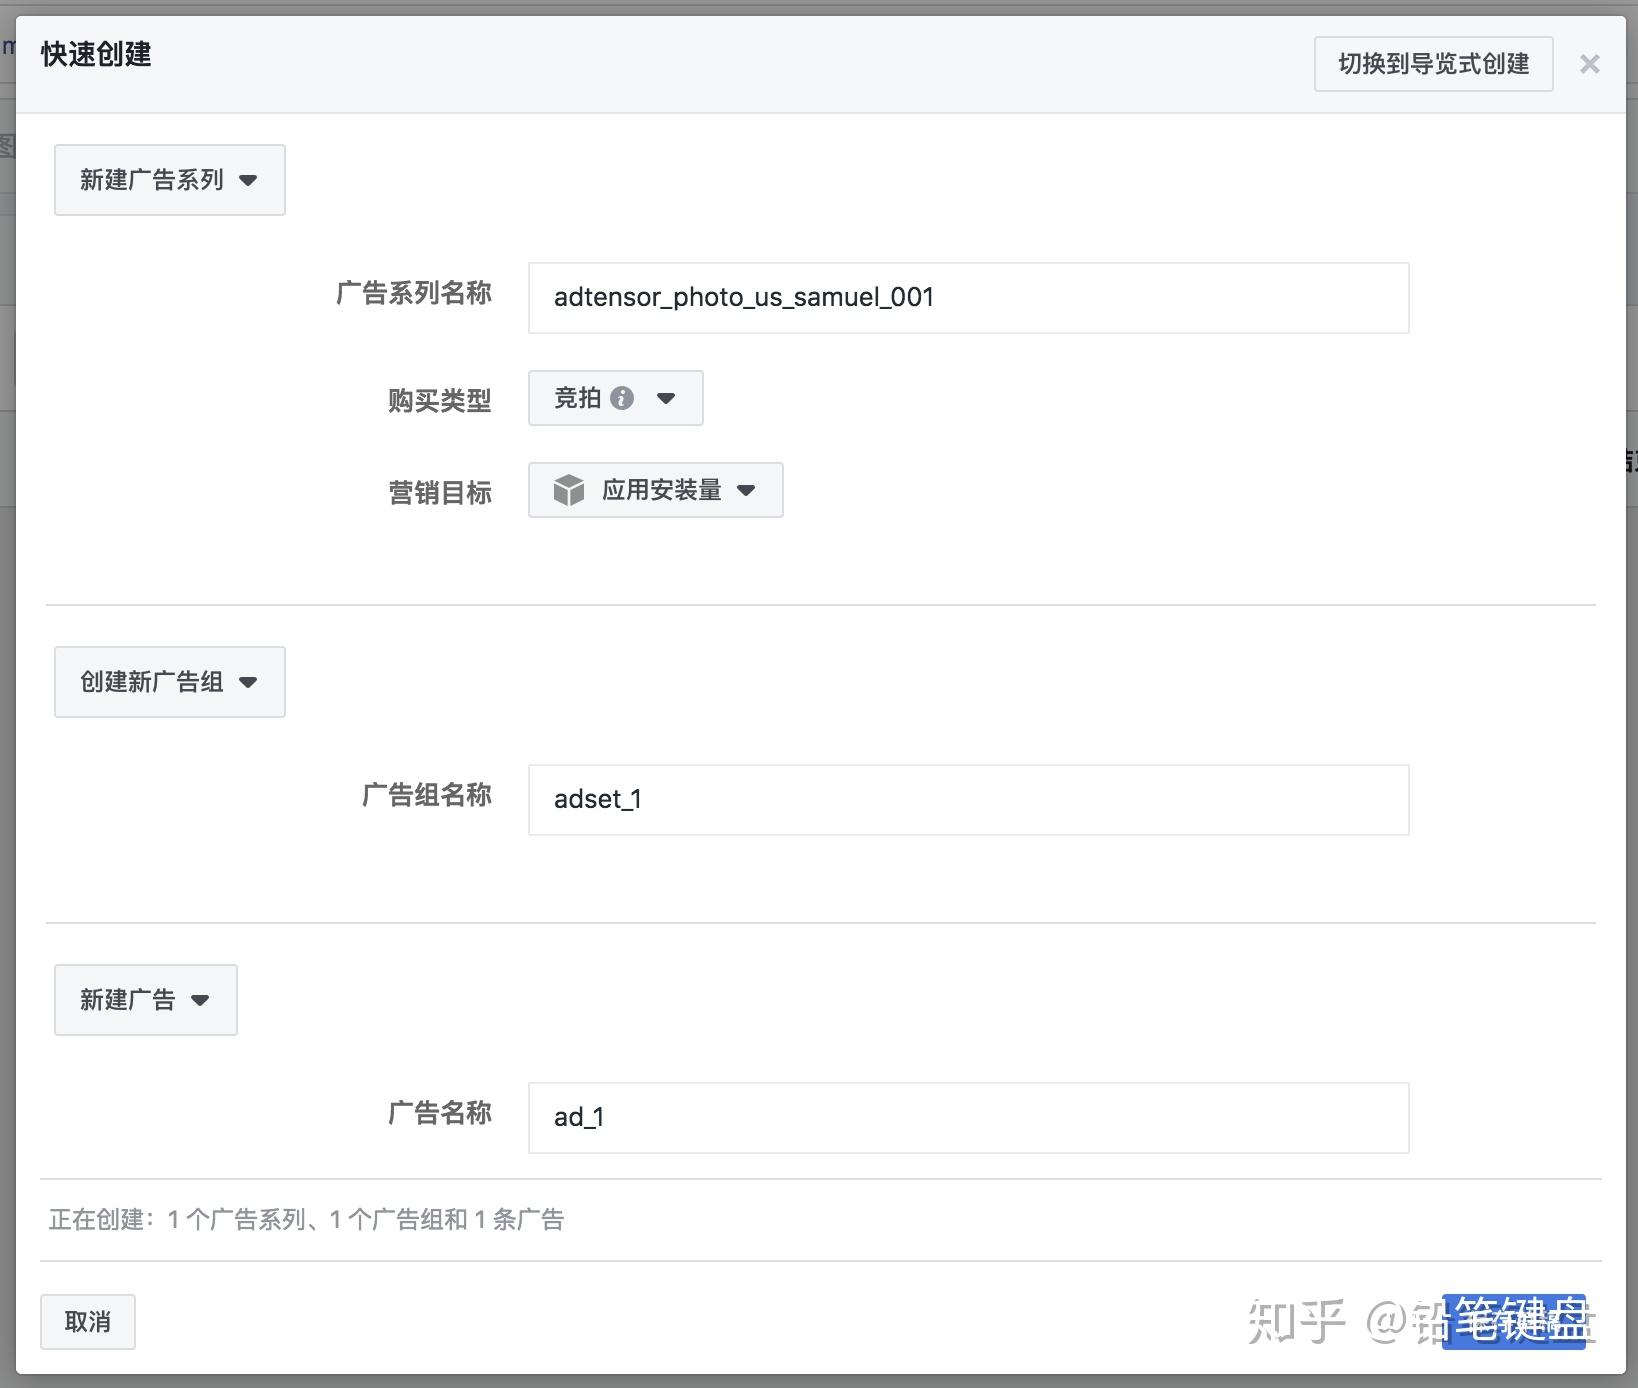Click the cube icon in 应用安装量 dropdown
Image resolution: width=1638 pixels, height=1388 pixels.
[x=569, y=490]
